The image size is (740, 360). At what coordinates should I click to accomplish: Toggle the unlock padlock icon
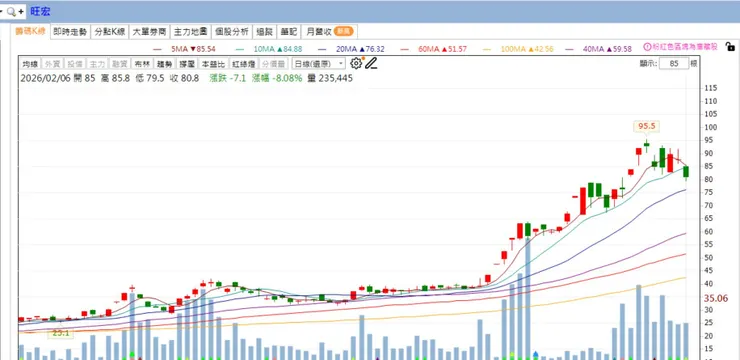point(730,47)
